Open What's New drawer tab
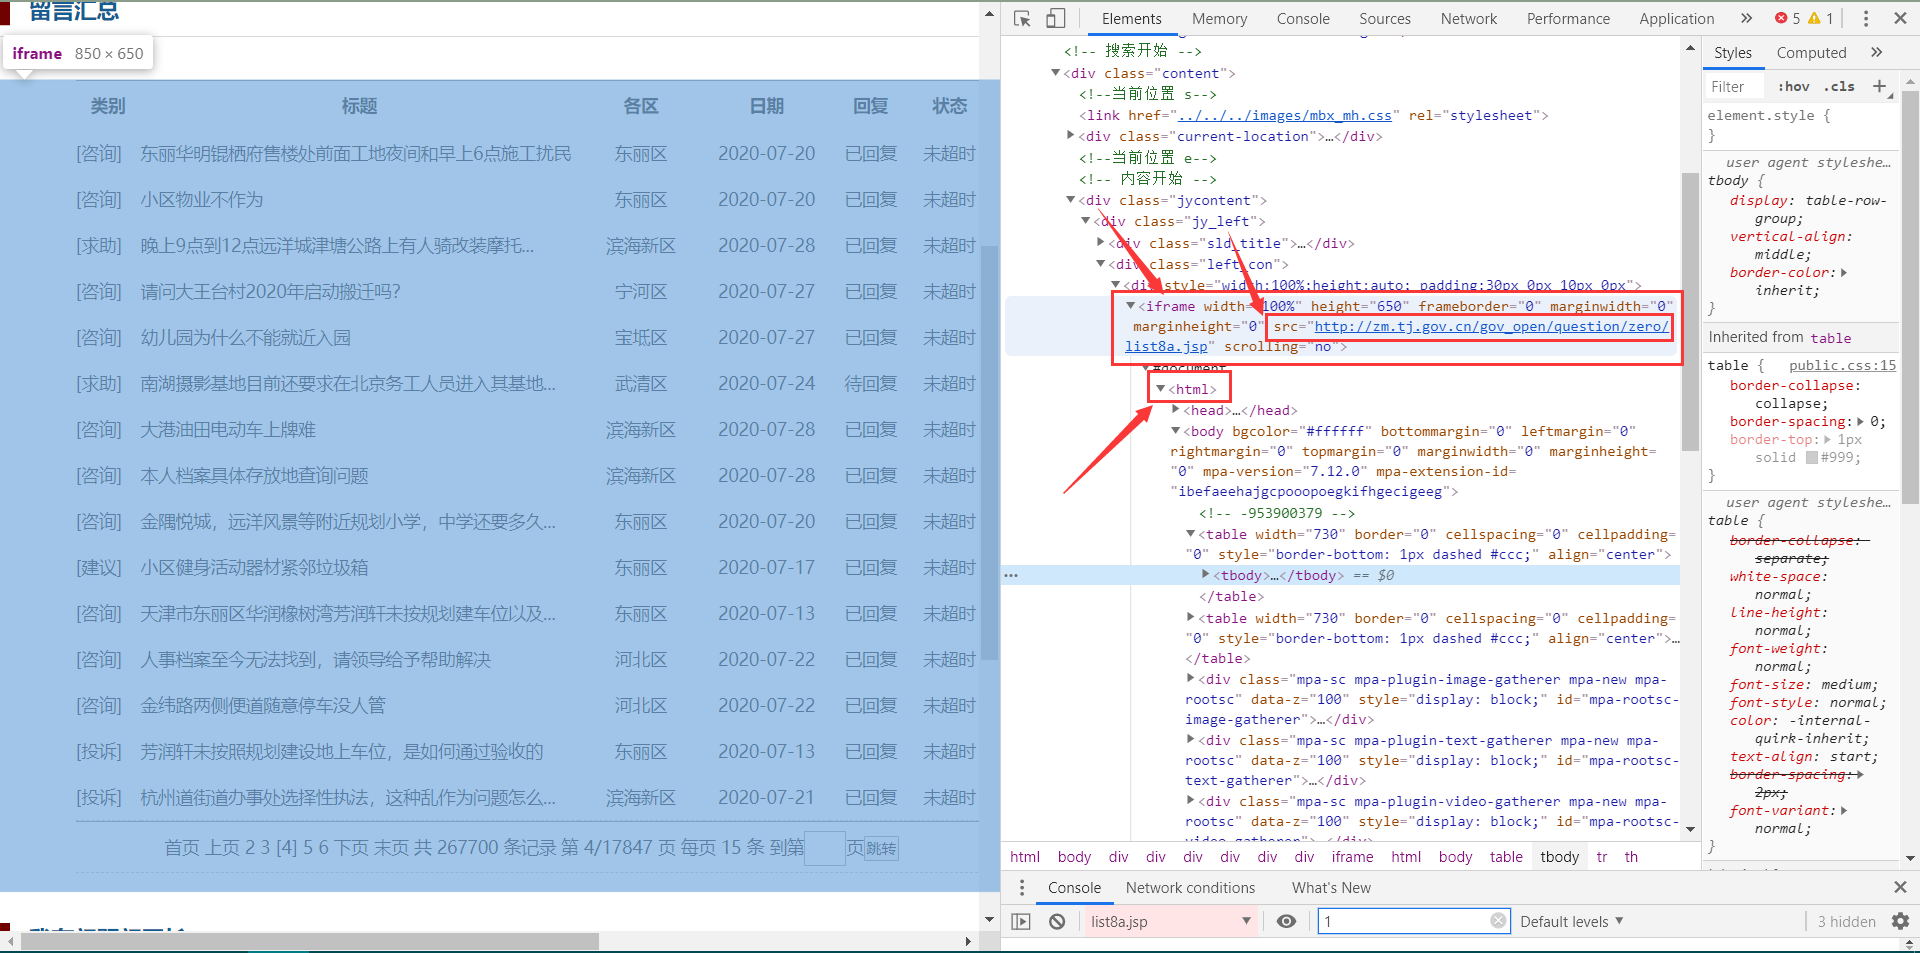Viewport: 1920px width, 953px height. pyautogui.click(x=1331, y=887)
